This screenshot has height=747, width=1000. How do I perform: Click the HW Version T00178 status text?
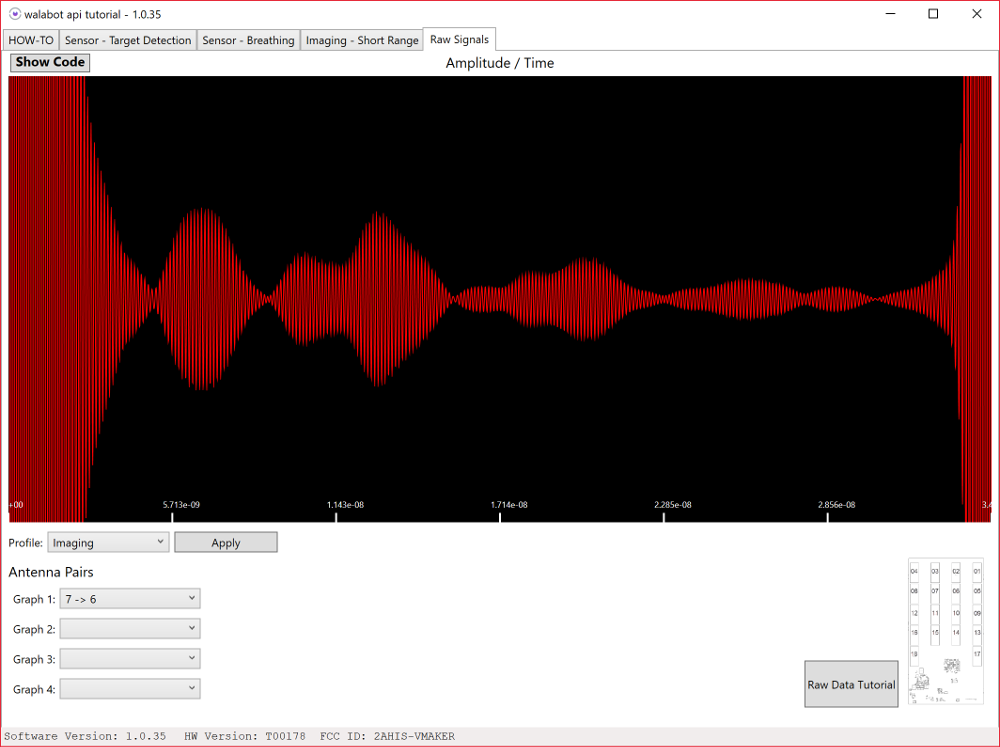[245, 736]
